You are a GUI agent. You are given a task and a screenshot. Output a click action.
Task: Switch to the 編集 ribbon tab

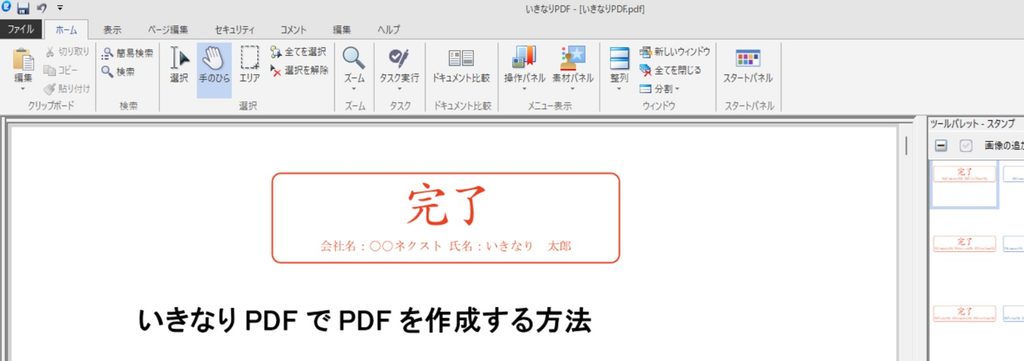point(342,30)
